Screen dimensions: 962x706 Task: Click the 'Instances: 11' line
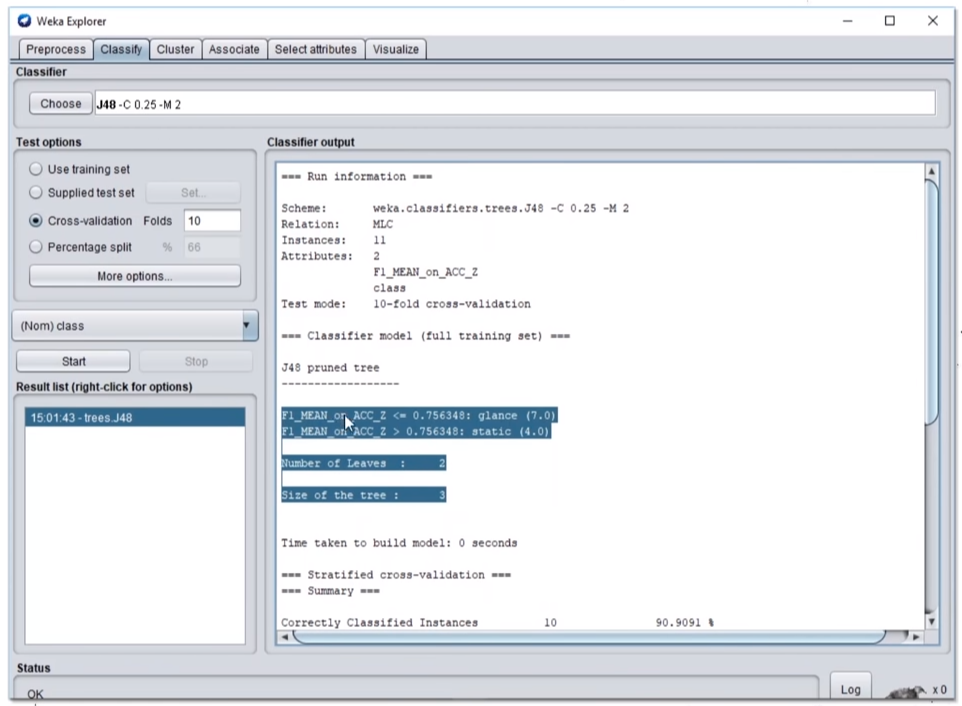tap(334, 240)
